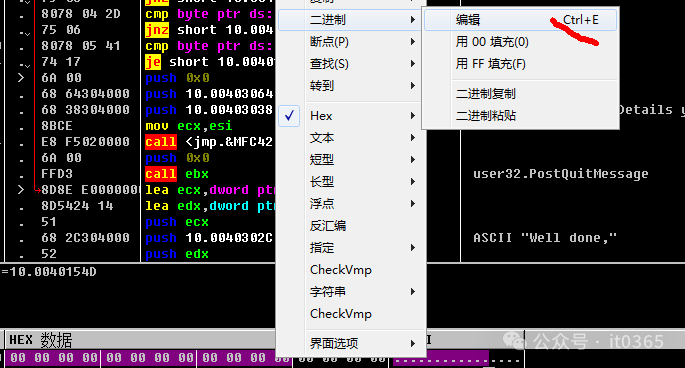Expand arrow beside 长型

click(x=413, y=181)
